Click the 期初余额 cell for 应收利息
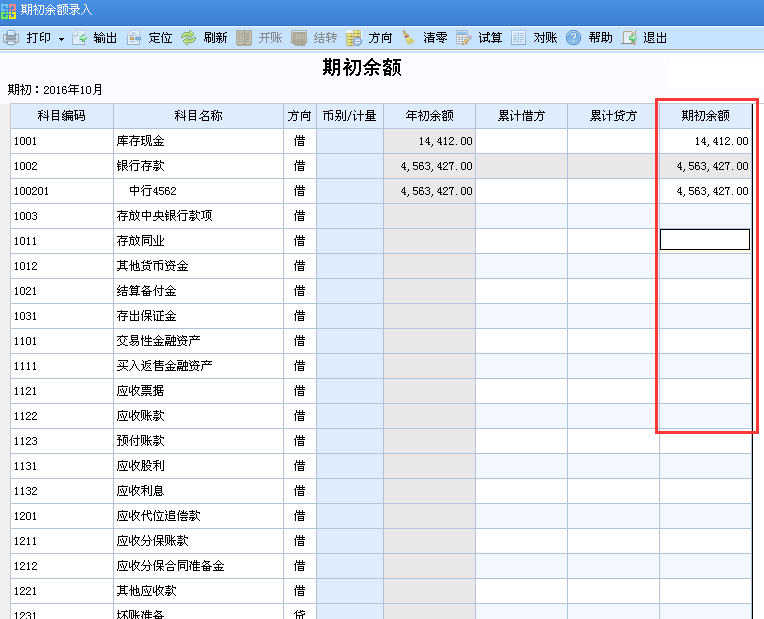Viewport: 764px width, 619px height. click(x=705, y=491)
